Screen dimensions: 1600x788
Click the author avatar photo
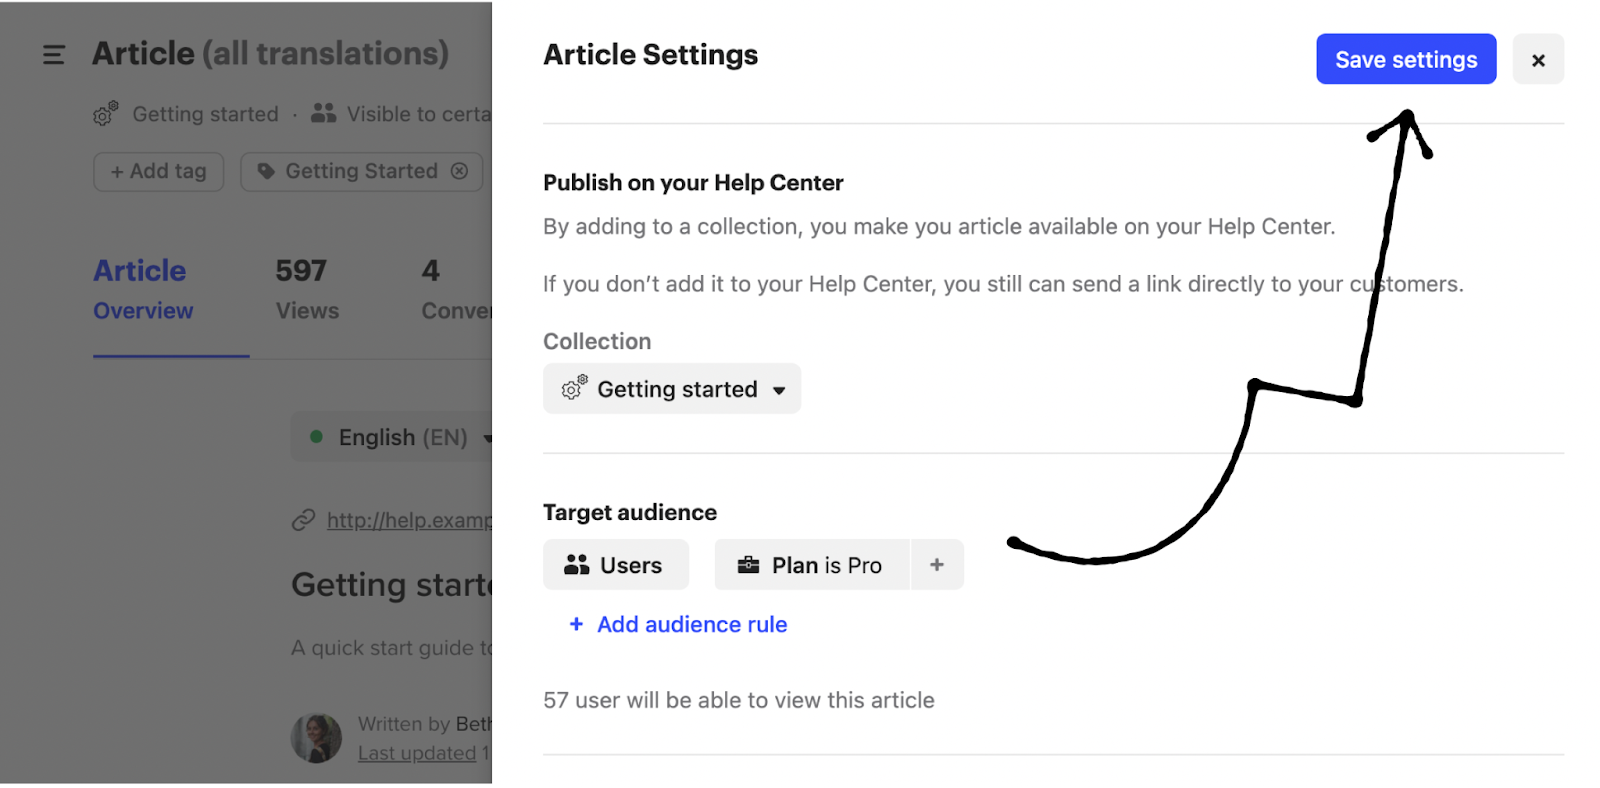[x=316, y=738]
